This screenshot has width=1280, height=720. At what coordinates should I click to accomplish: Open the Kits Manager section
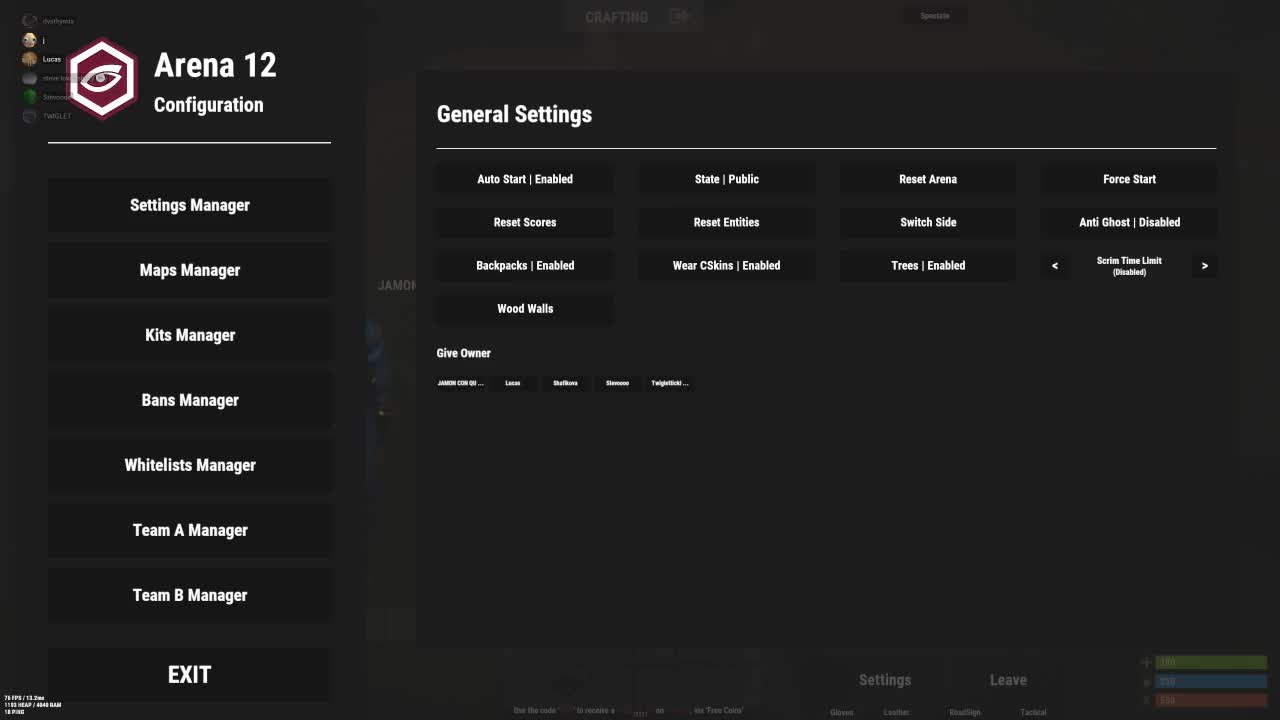pos(189,335)
